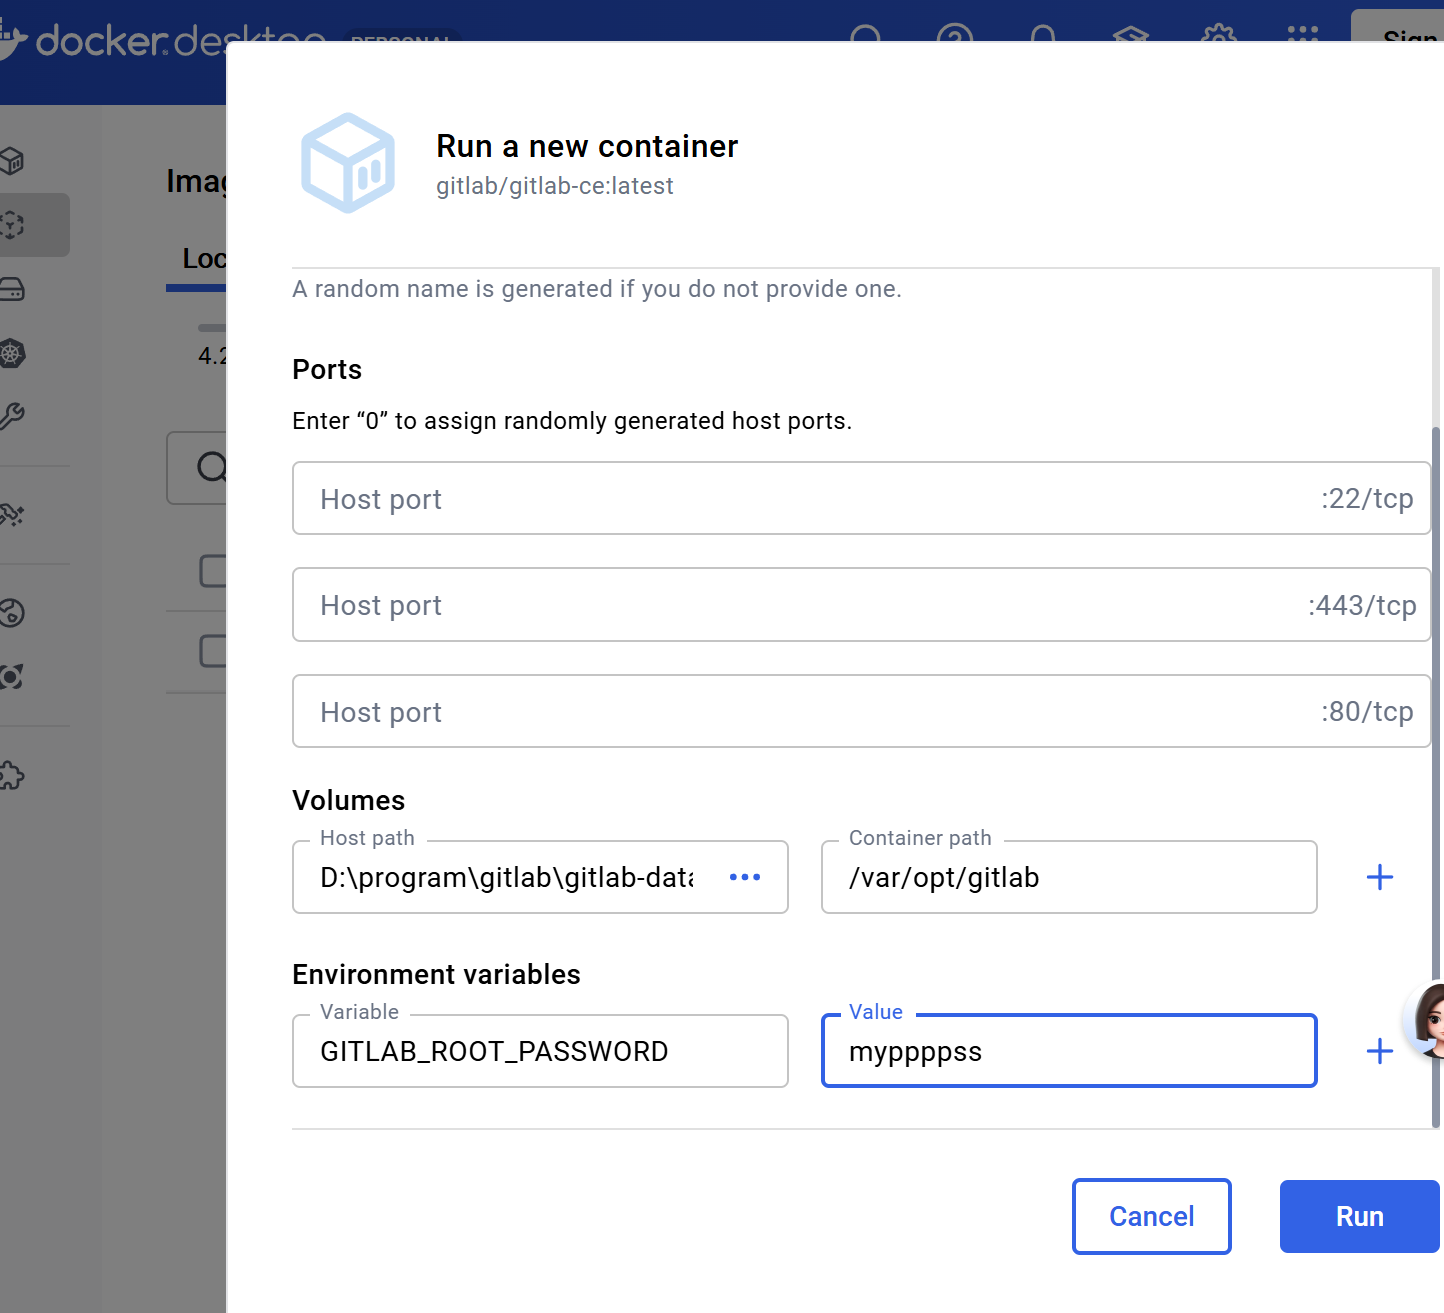Browse host path with ellipsis button
This screenshot has height=1313, width=1444.
[x=745, y=877]
